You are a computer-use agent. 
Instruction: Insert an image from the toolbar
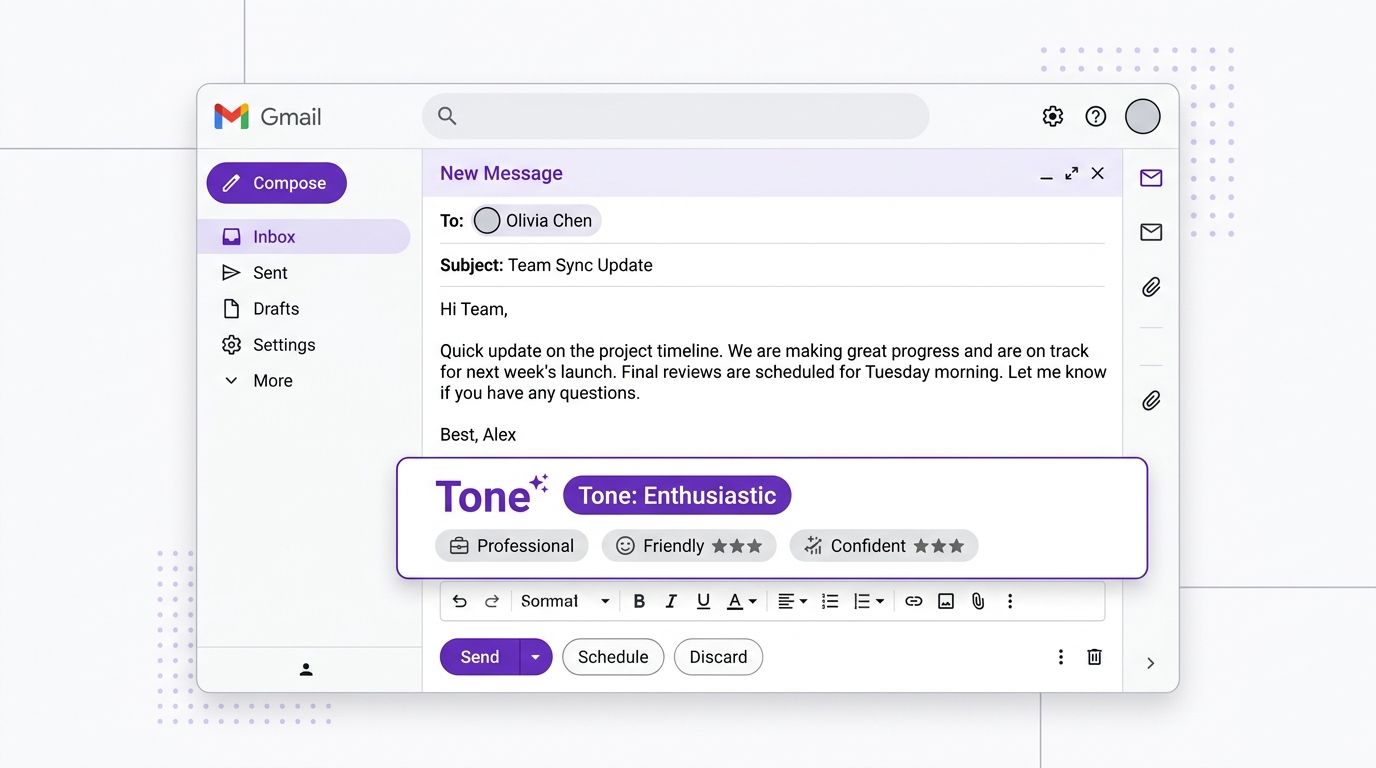click(946, 601)
